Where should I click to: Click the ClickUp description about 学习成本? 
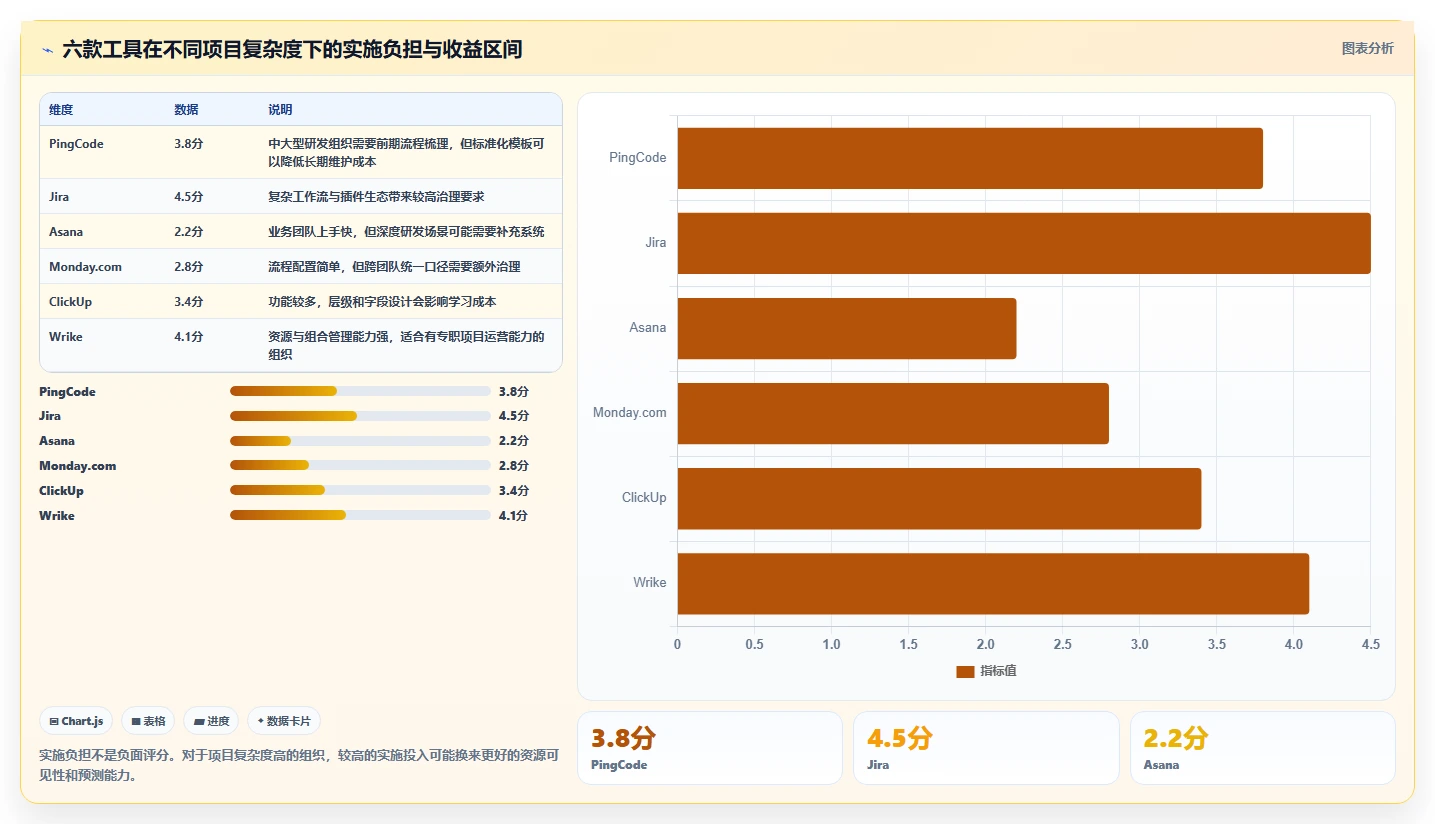(x=382, y=302)
